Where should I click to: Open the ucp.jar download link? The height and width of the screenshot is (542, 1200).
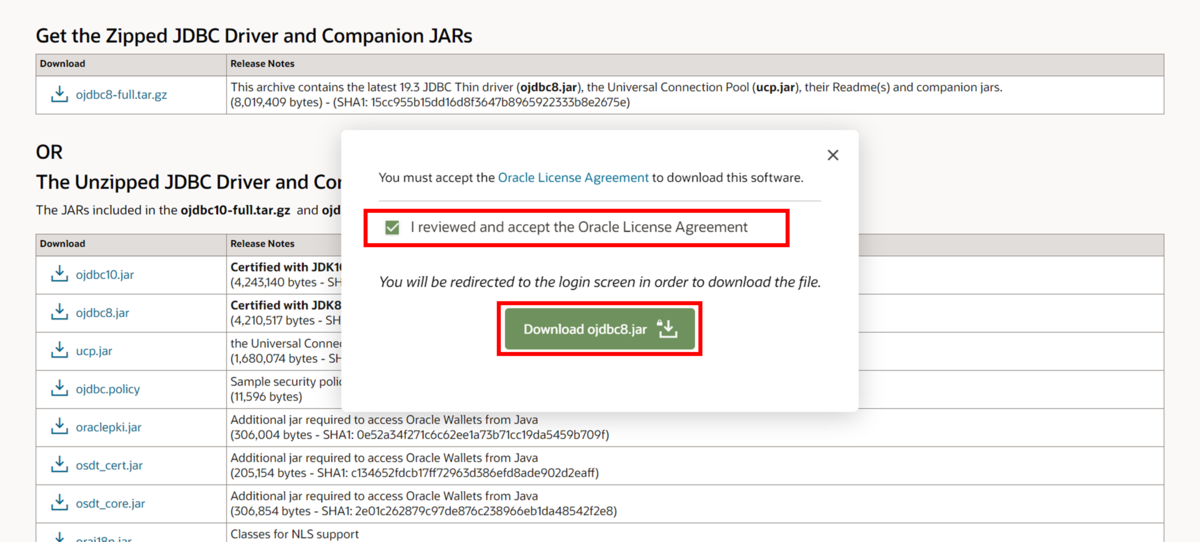(x=94, y=351)
